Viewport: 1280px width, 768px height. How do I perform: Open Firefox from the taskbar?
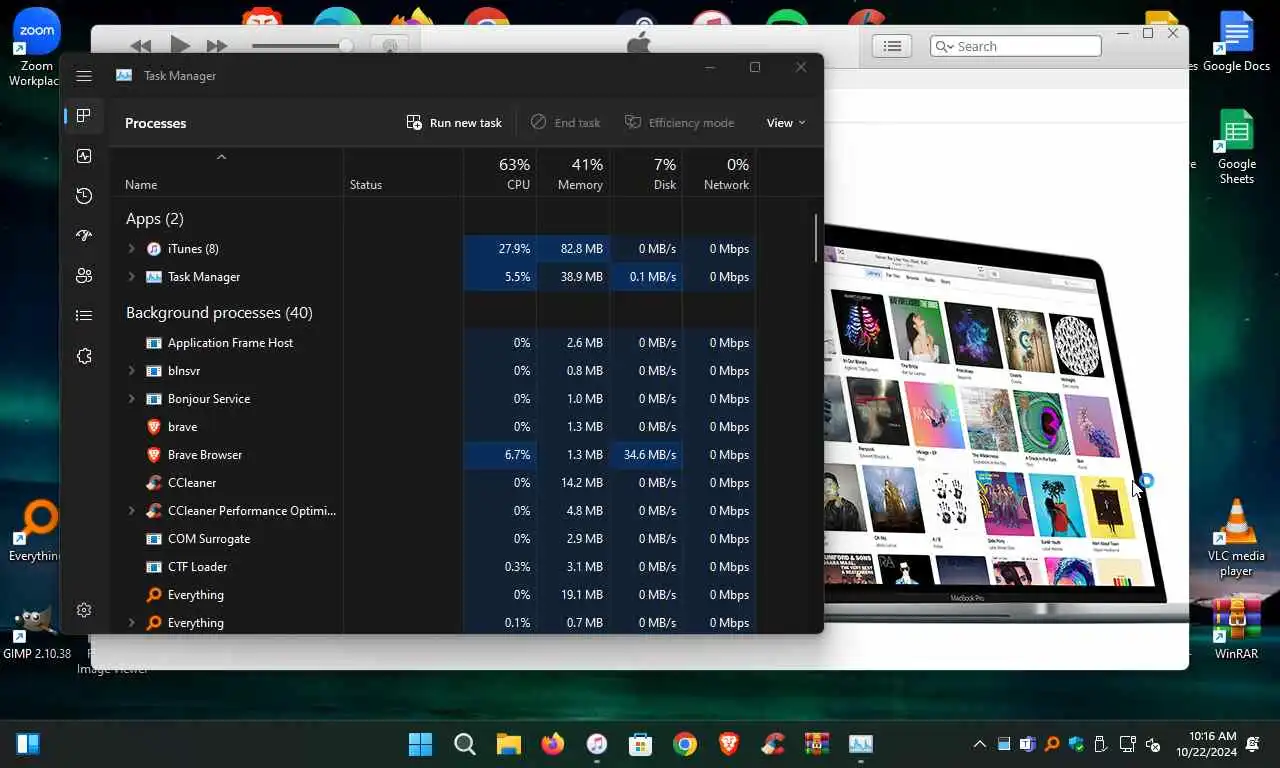(553, 744)
